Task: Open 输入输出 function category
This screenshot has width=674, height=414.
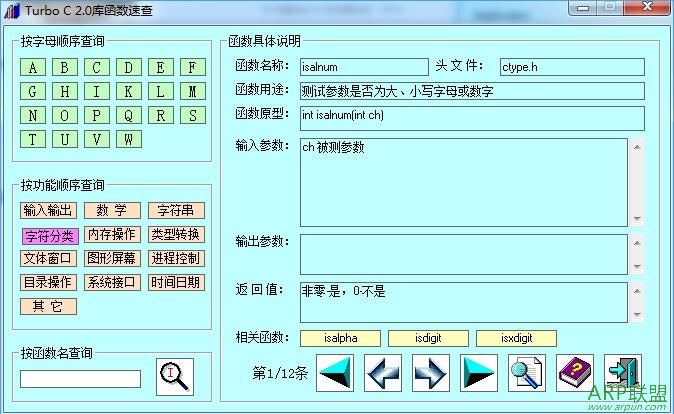Action: pyautogui.click(x=48, y=211)
